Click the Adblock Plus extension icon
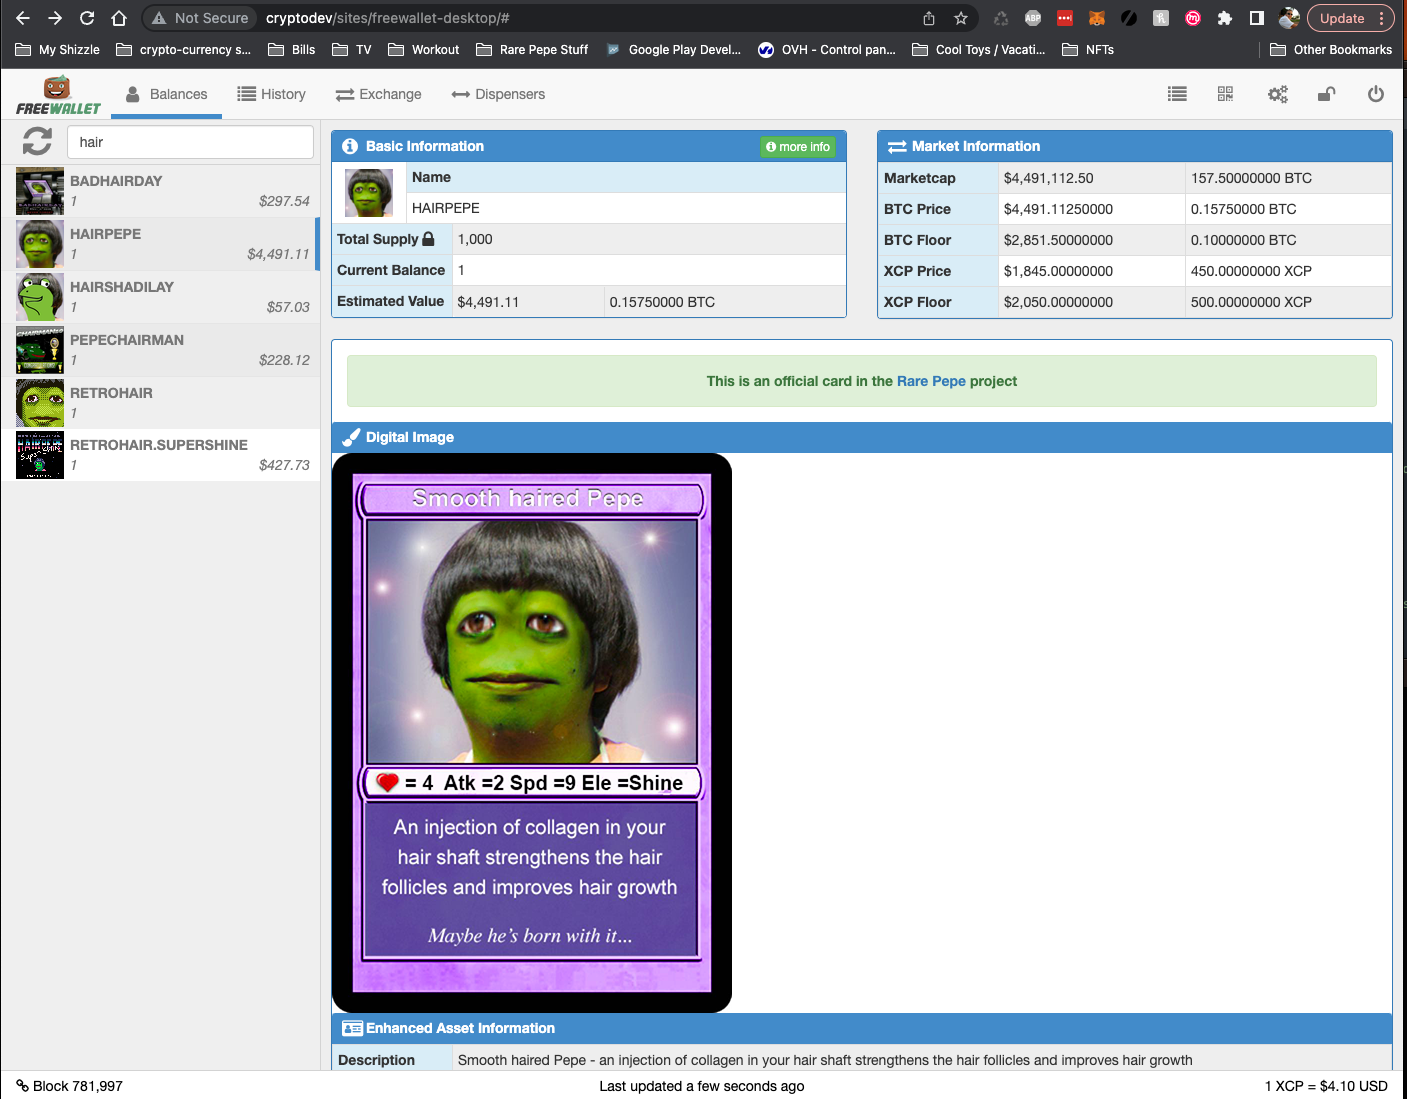 [x=1033, y=18]
